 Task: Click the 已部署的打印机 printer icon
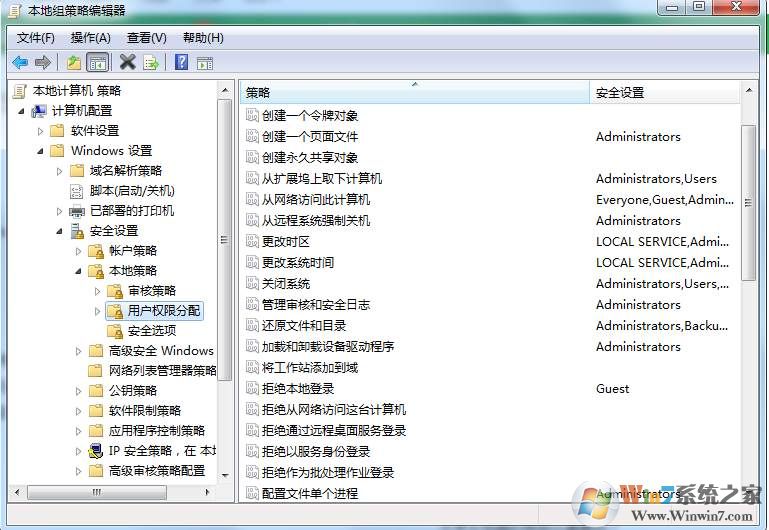(x=77, y=211)
